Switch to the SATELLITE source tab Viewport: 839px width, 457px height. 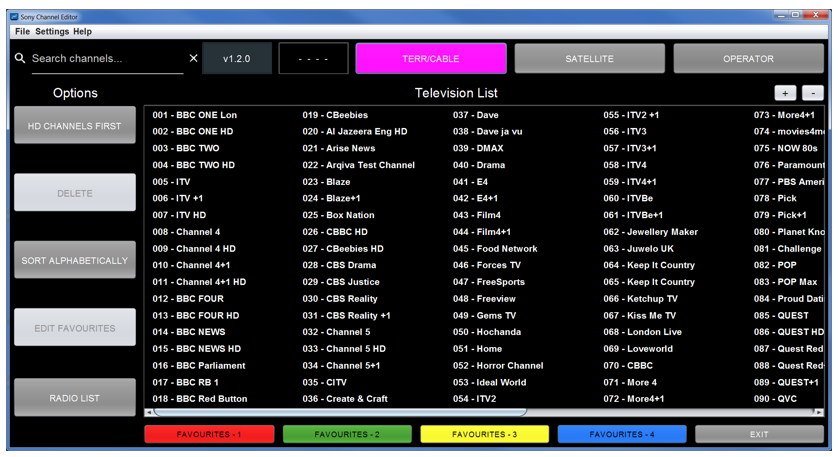tap(589, 59)
